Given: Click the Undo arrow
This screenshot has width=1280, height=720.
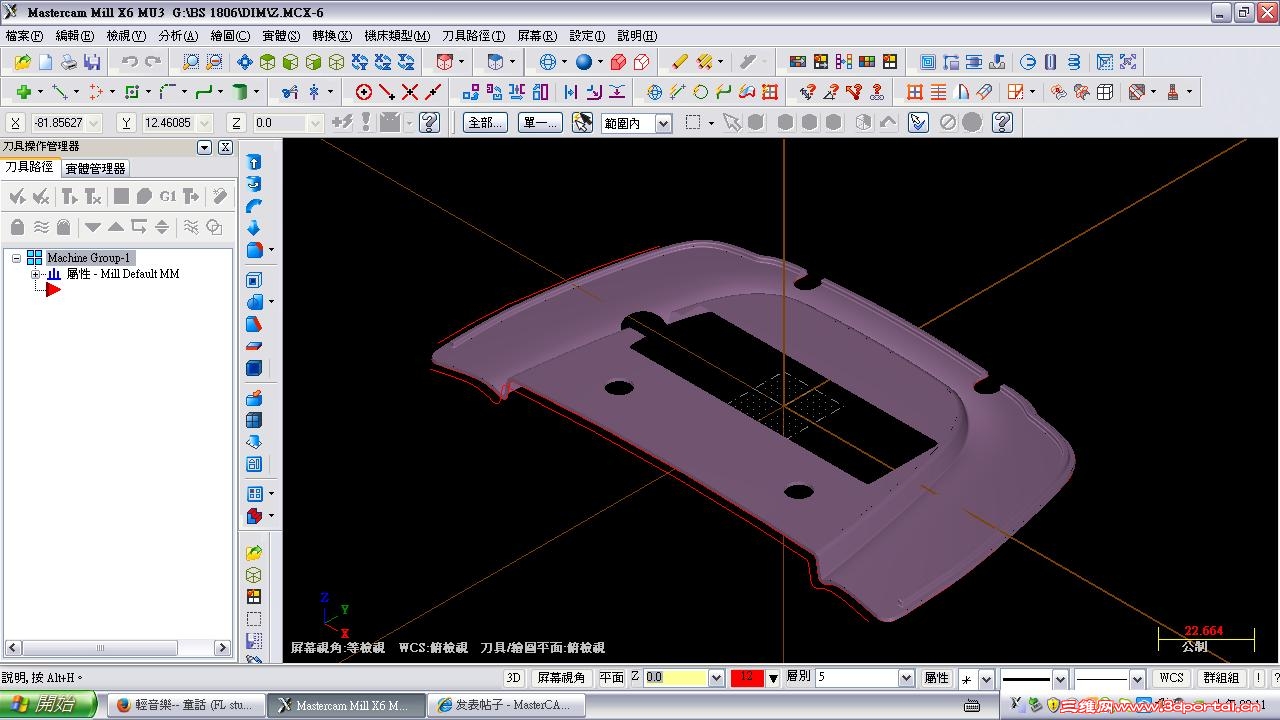Looking at the screenshot, I should pos(129,62).
